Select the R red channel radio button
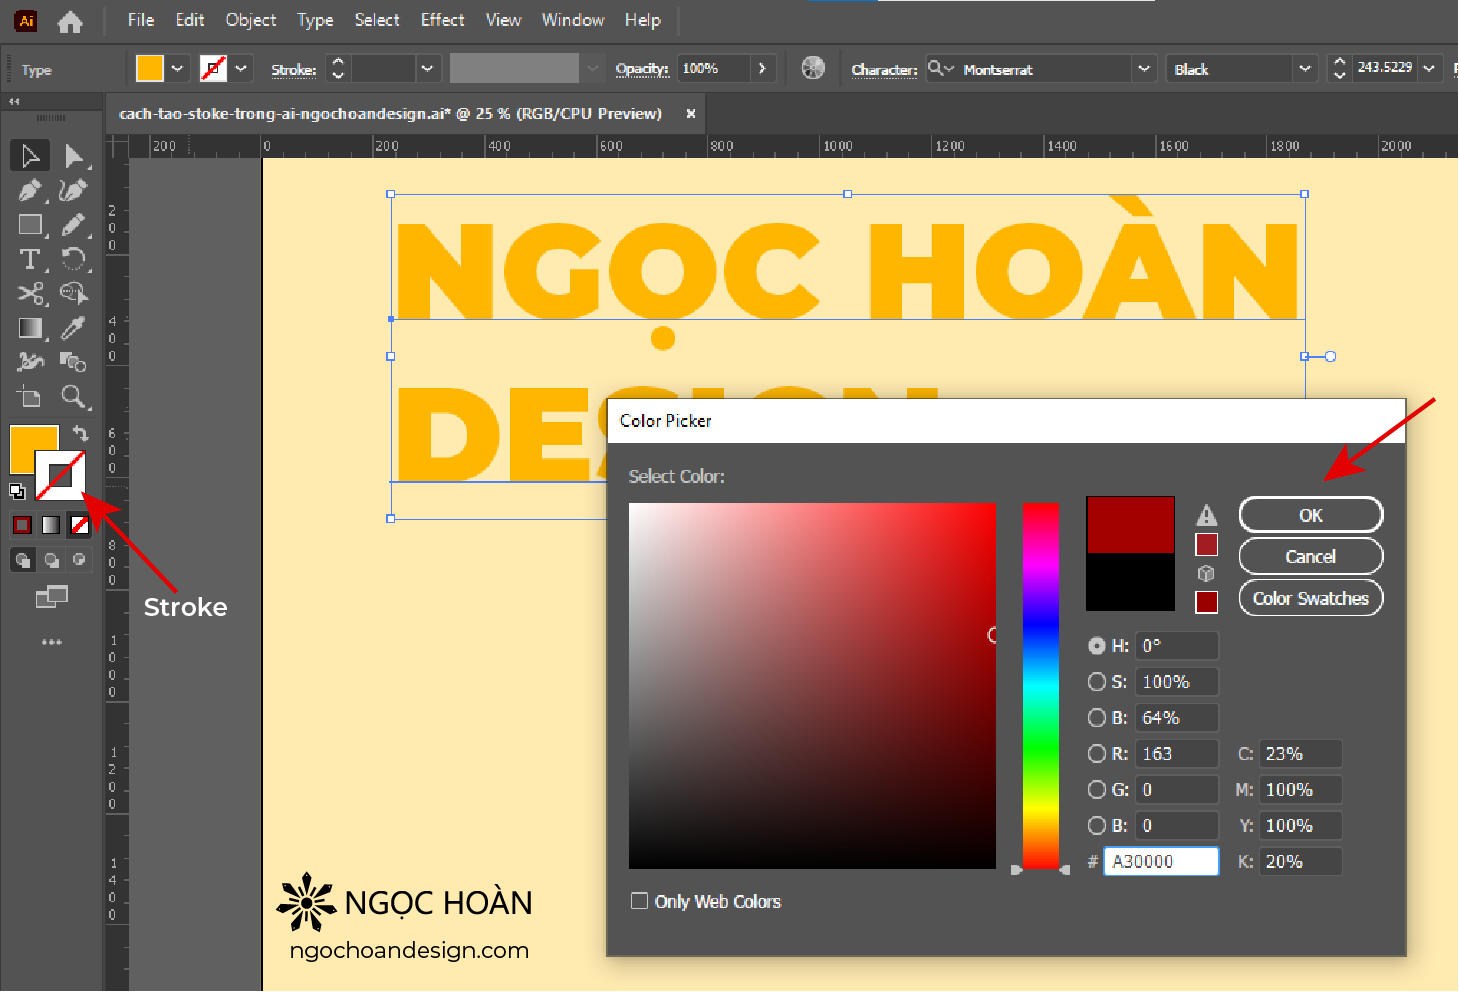1459x992 pixels. pos(1097,754)
